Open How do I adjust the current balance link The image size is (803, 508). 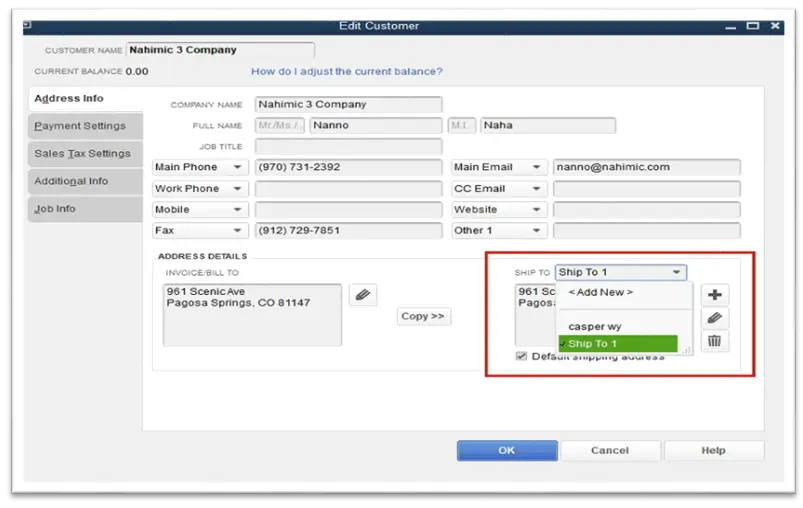click(x=347, y=71)
